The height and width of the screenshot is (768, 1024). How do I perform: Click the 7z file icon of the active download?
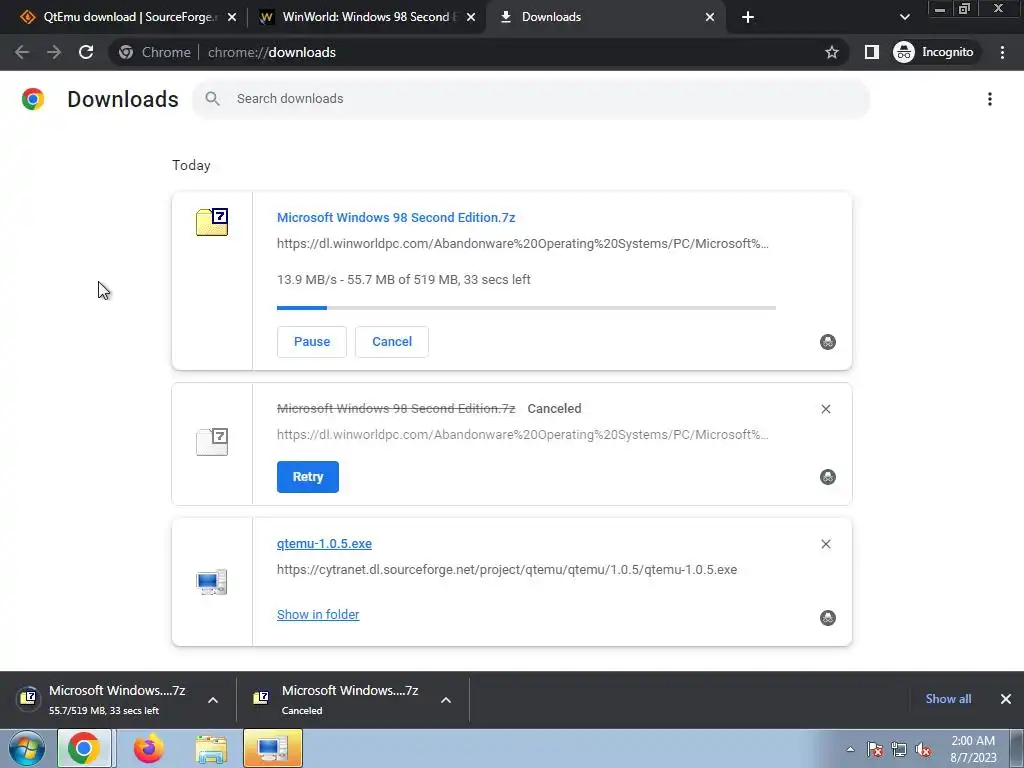[x=212, y=222]
